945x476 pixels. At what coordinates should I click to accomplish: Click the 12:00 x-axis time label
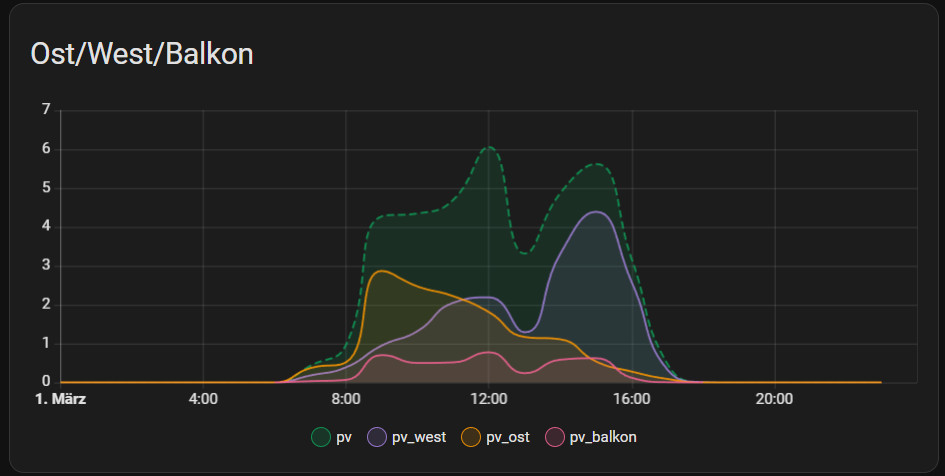489,400
